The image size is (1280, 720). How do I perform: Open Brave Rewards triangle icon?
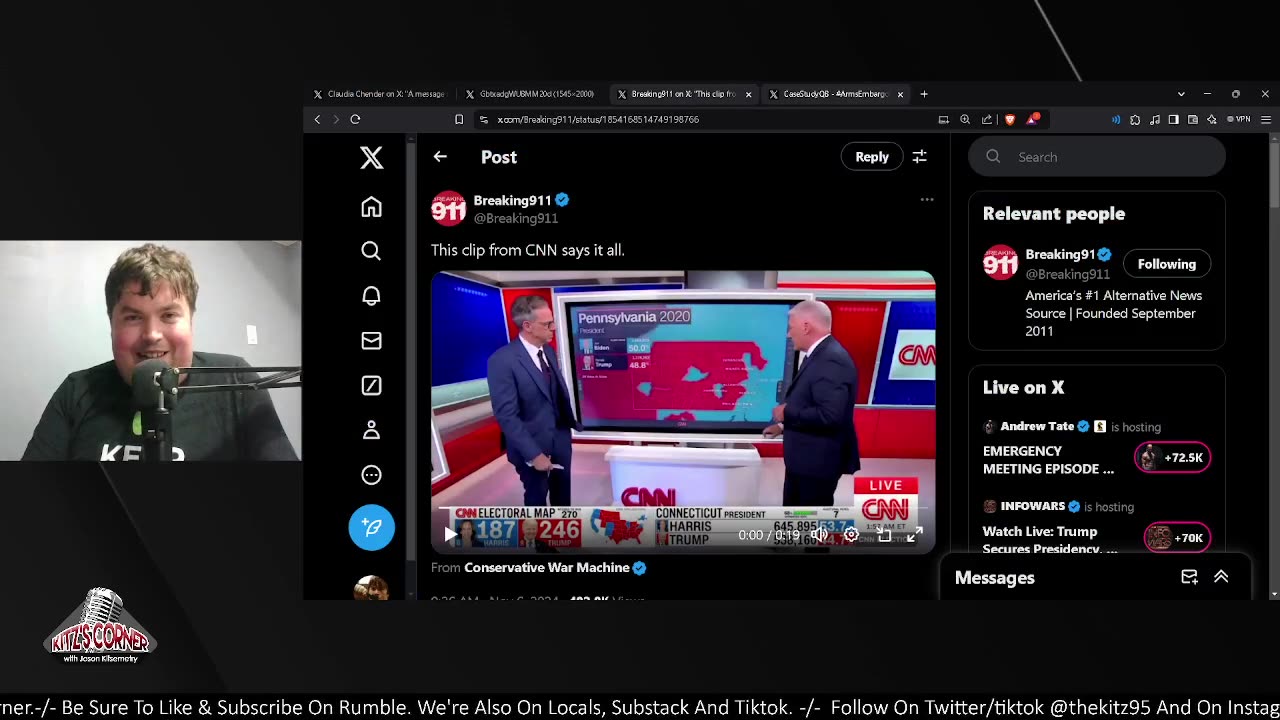point(1032,119)
